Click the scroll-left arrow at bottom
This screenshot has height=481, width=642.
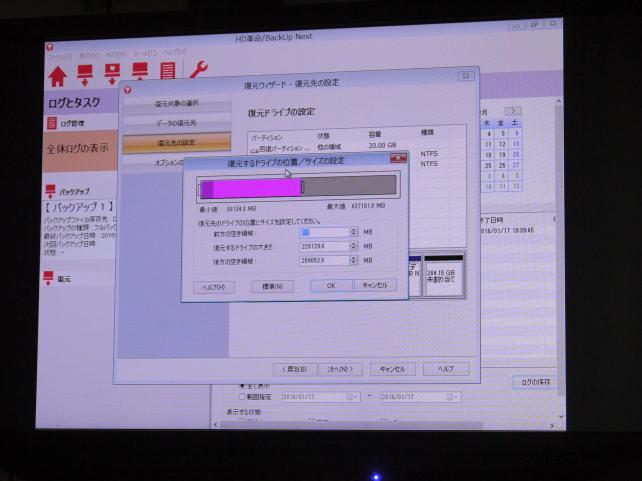point(216,425)
